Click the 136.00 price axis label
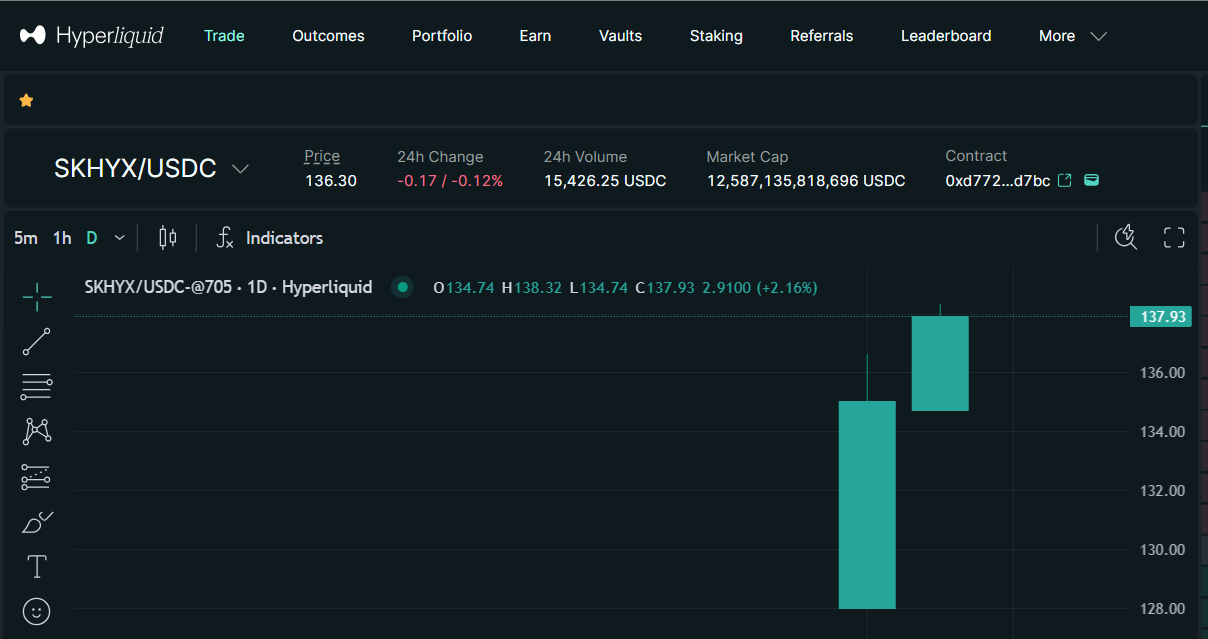This screenshot has height=639, width=1208. tap(1163, 373)
